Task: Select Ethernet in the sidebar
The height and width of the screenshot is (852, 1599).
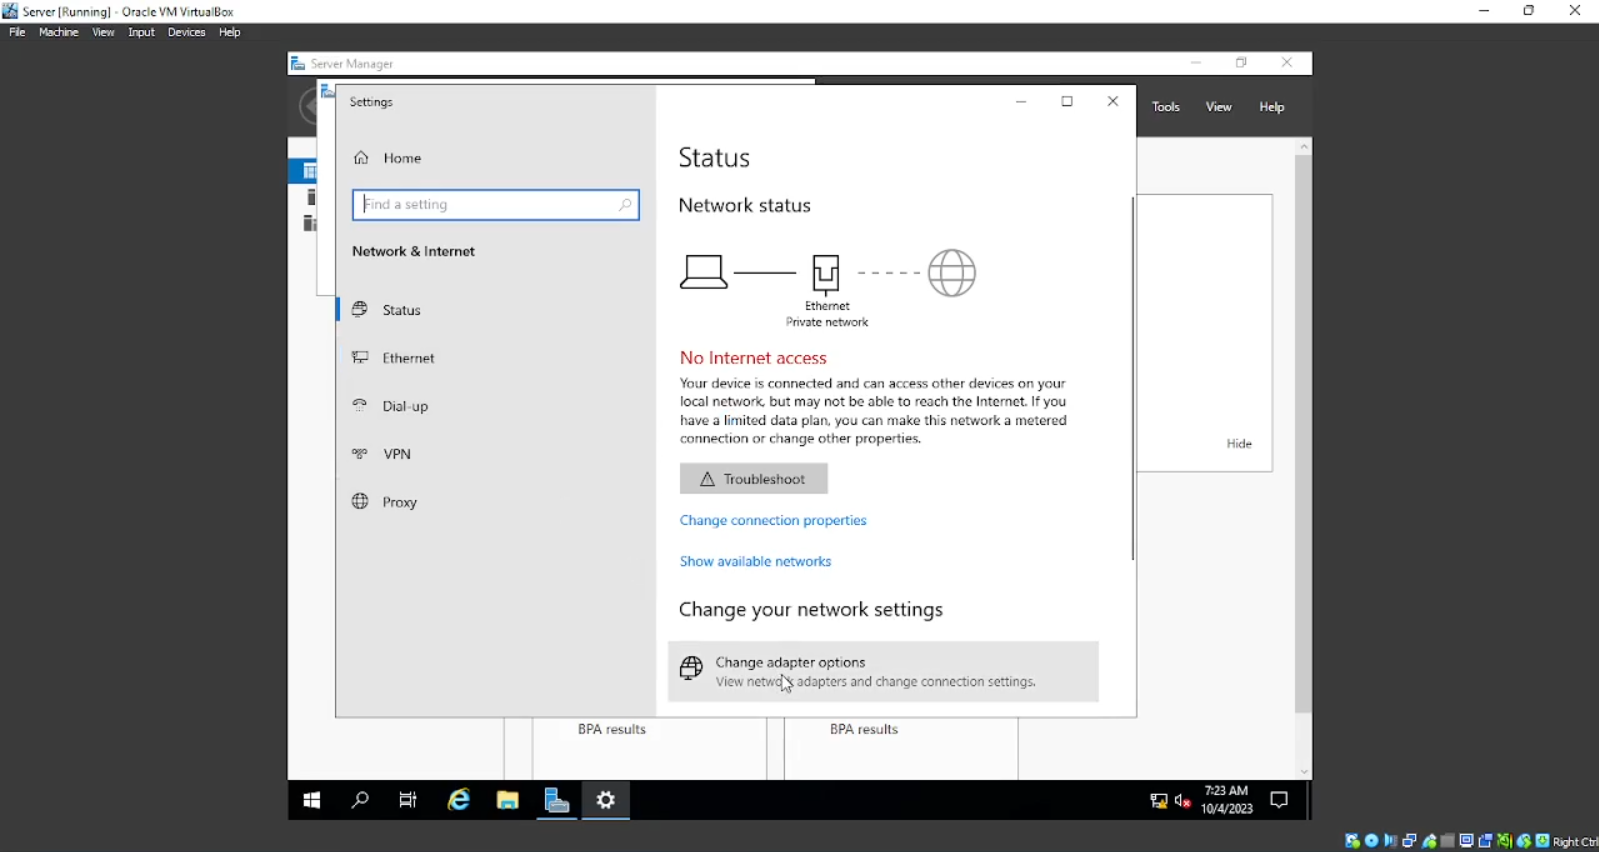Action: [x=407, y=358]
